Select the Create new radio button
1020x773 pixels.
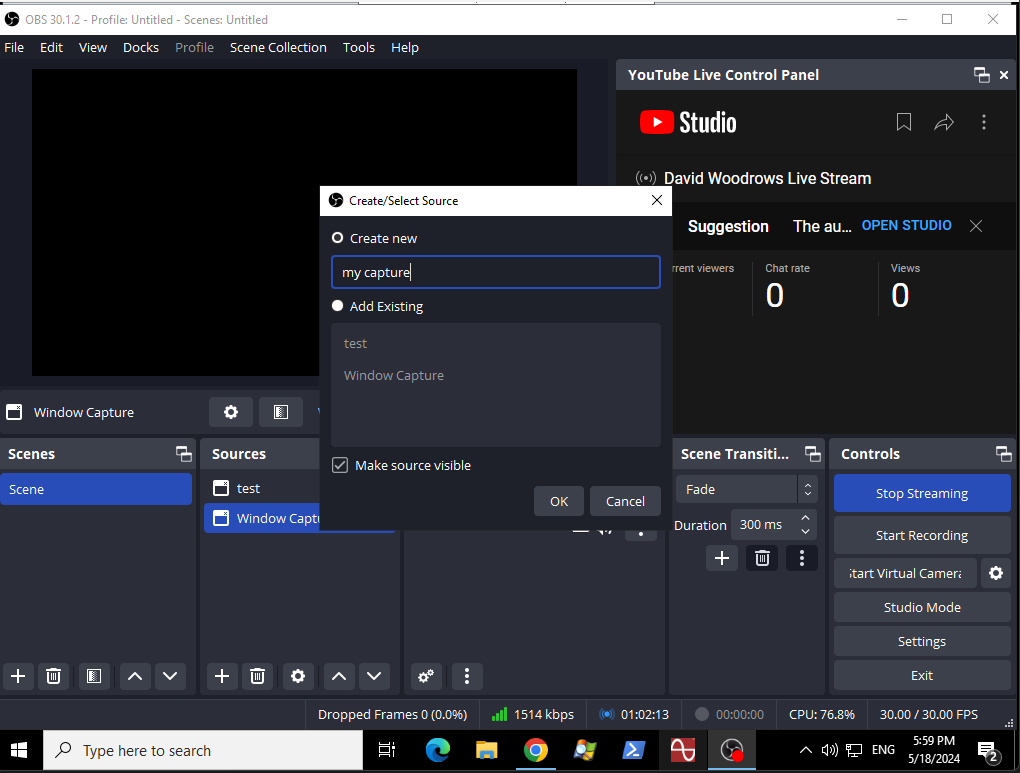coord(338,238)
